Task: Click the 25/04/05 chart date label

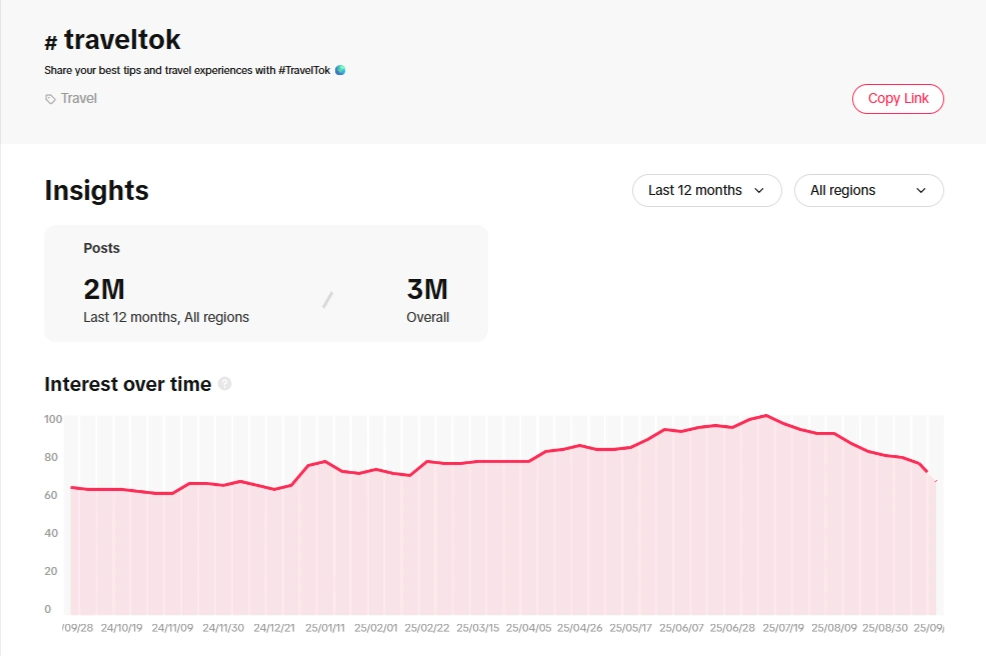Action: (528, 628)
